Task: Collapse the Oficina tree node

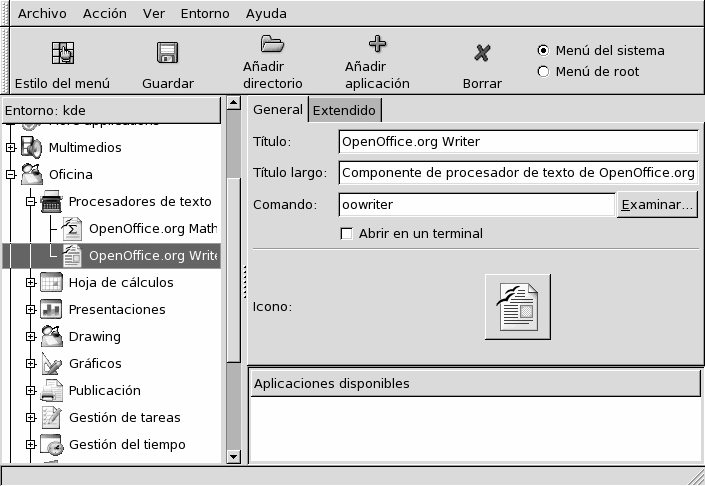Action: tap(11, 174)
